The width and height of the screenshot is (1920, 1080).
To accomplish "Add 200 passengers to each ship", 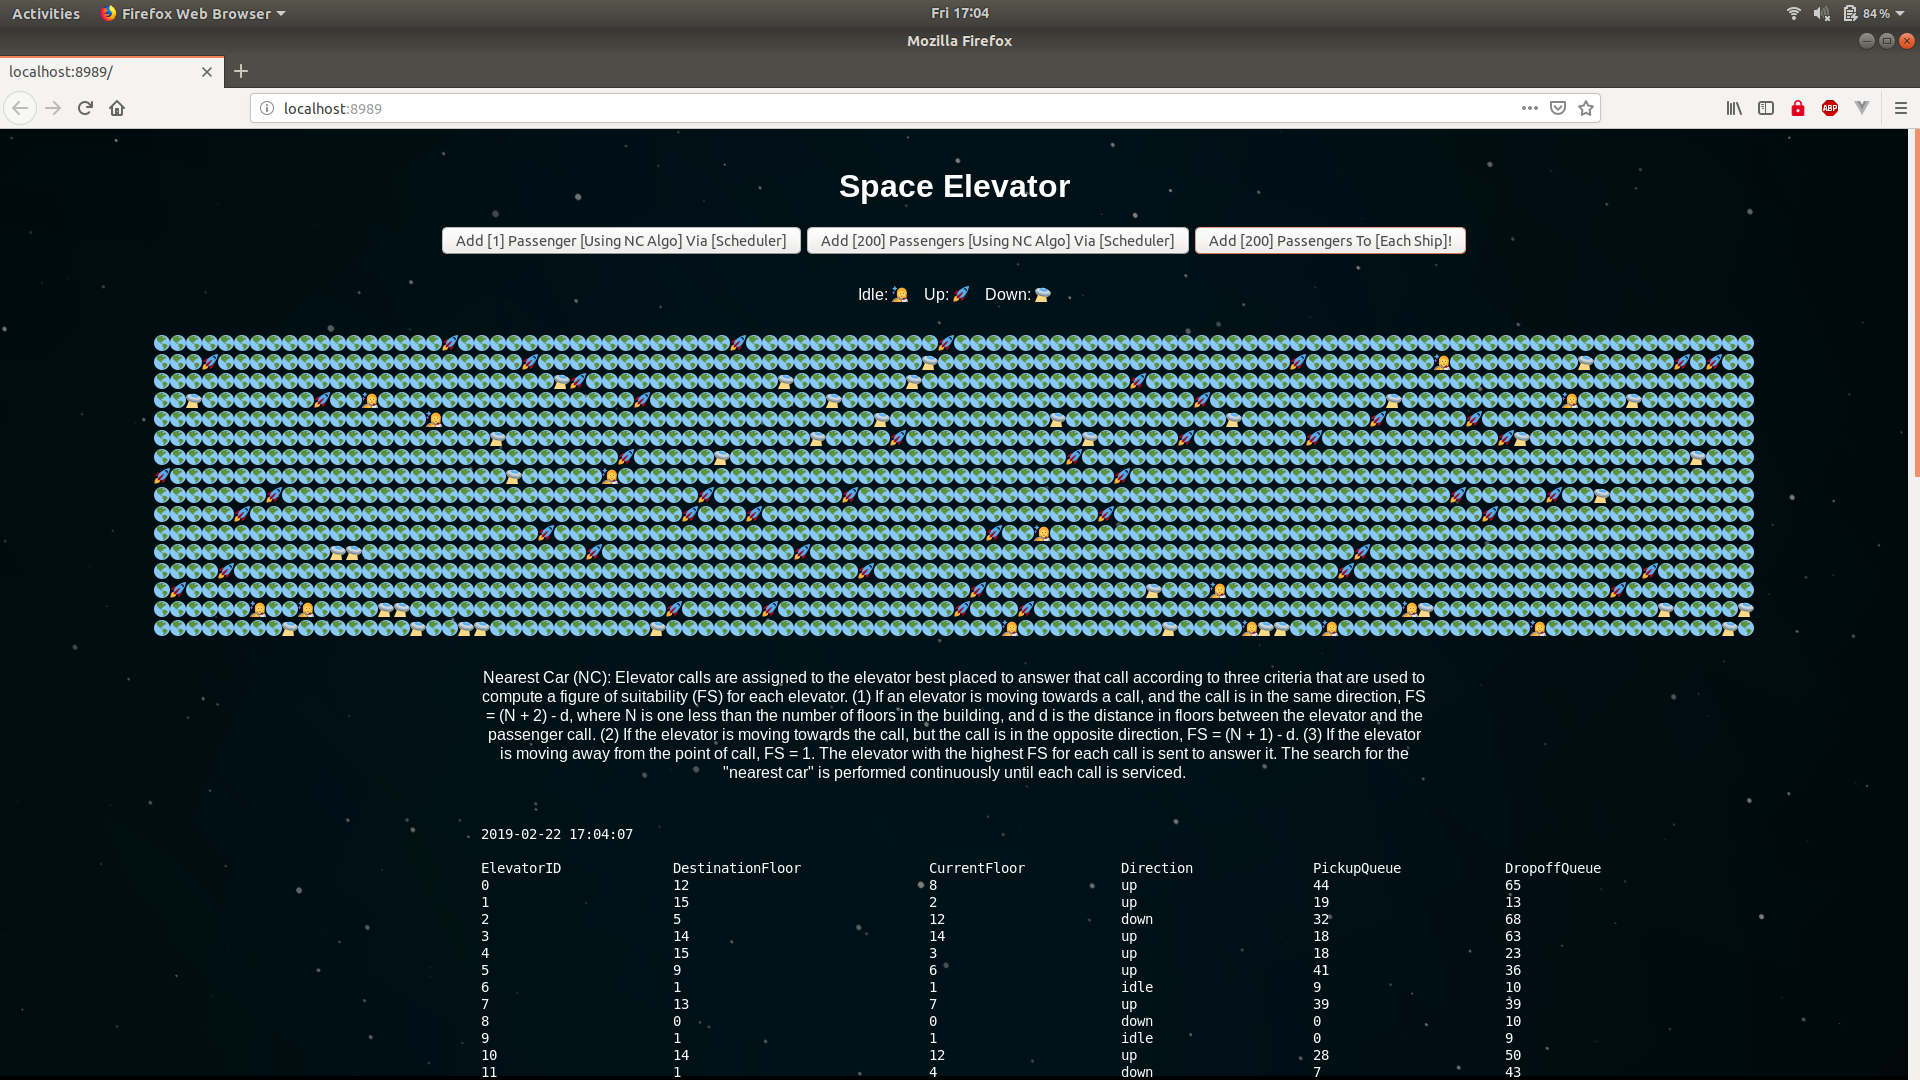I will (1330, 241).
